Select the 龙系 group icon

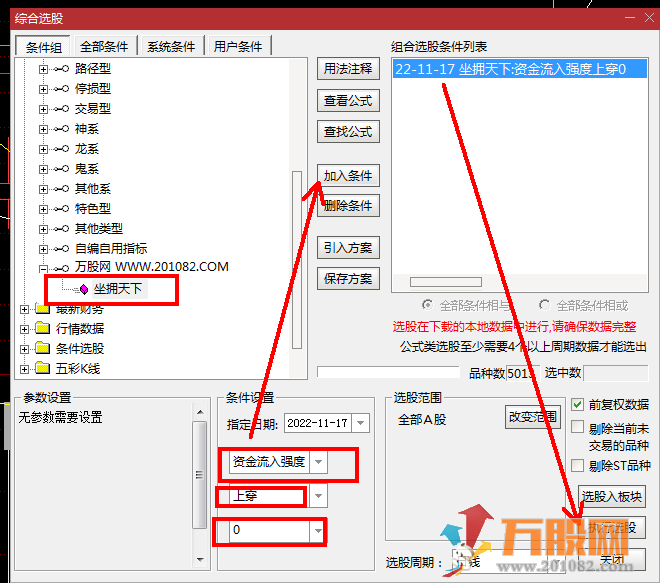pyautogui.click(x=61, y=149)
